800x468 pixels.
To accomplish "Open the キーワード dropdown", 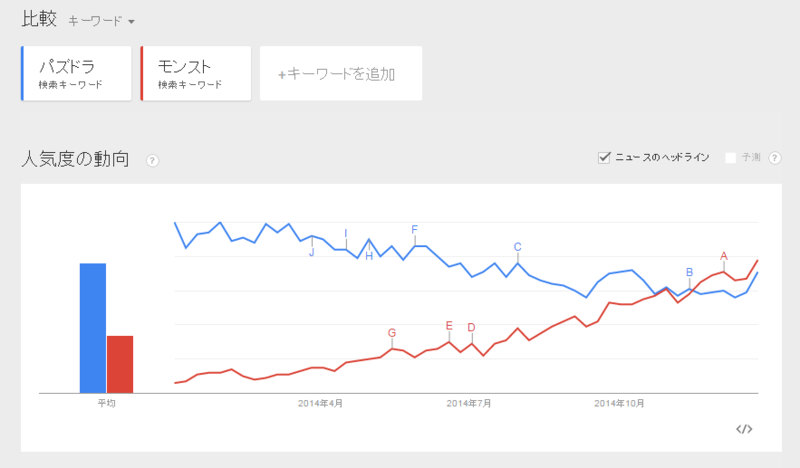I will [x=102, y=20].
